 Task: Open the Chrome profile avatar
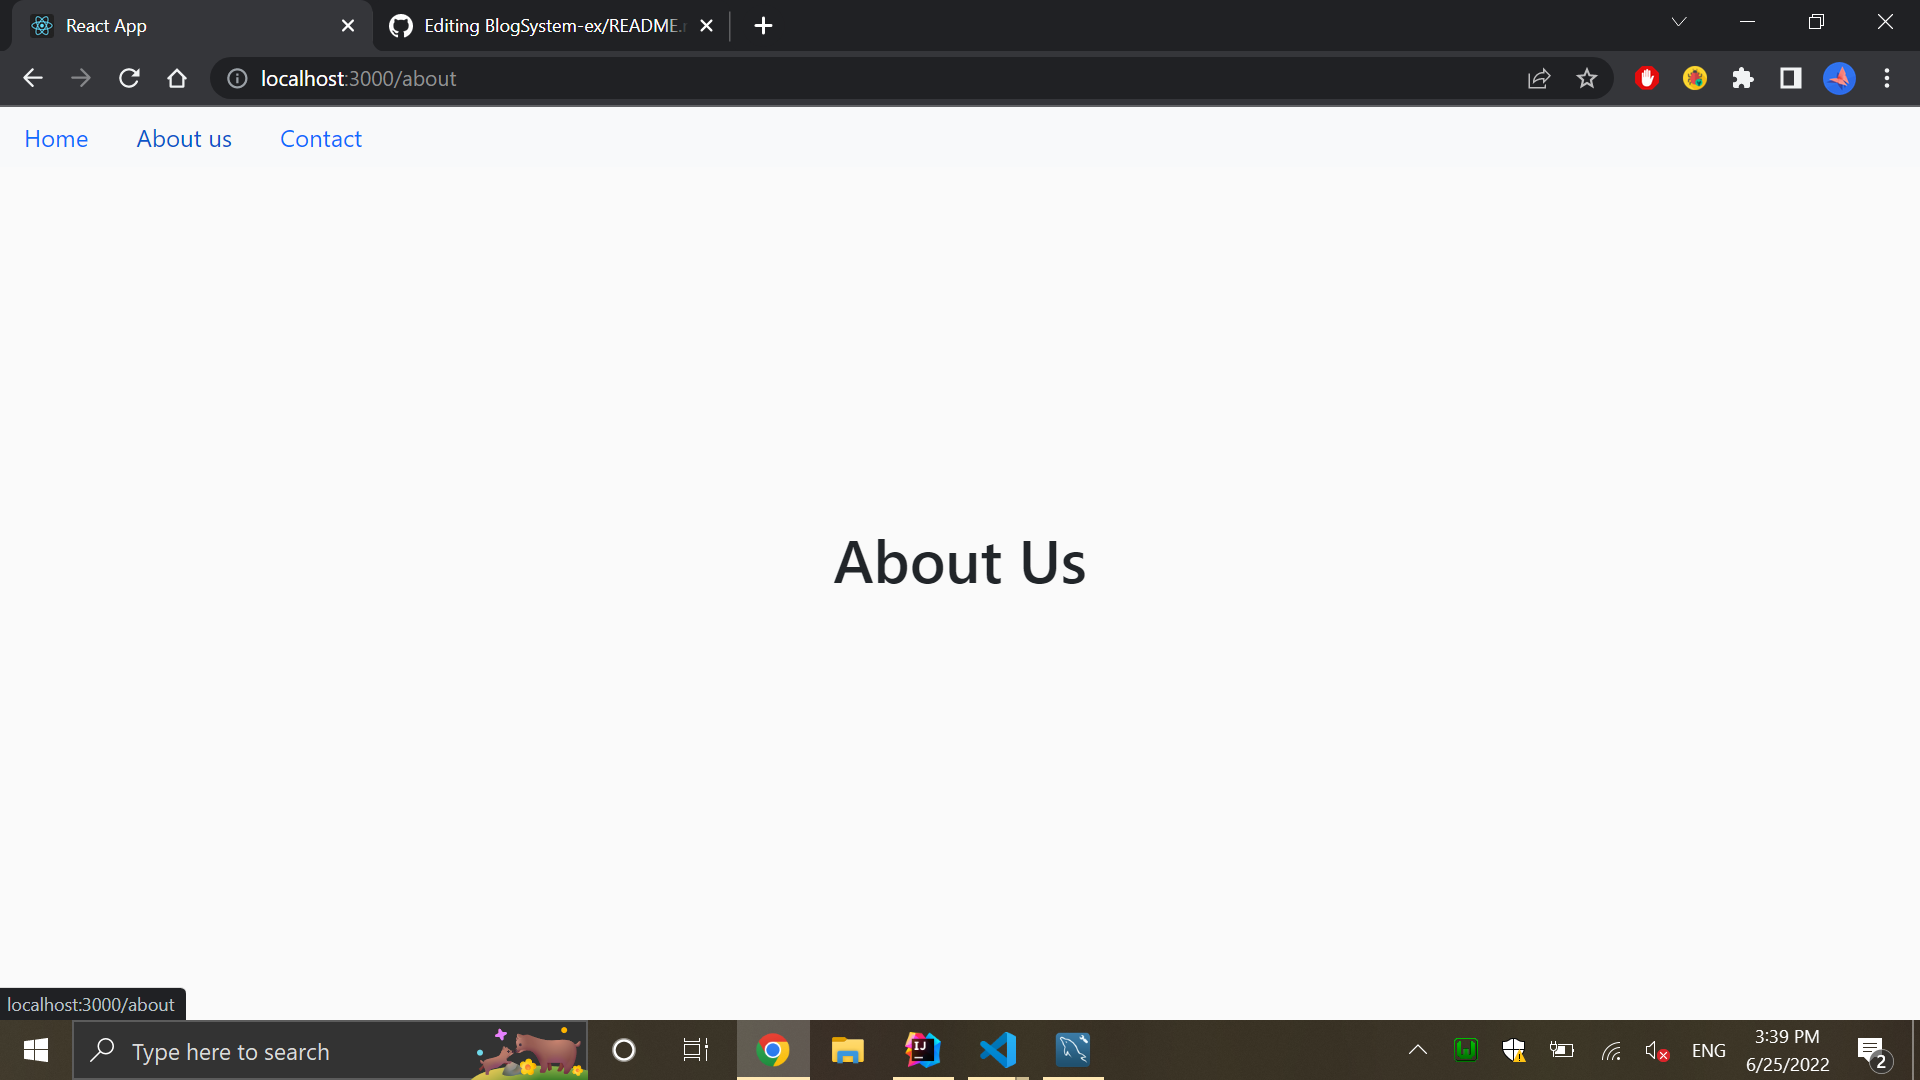point(1839,78)
